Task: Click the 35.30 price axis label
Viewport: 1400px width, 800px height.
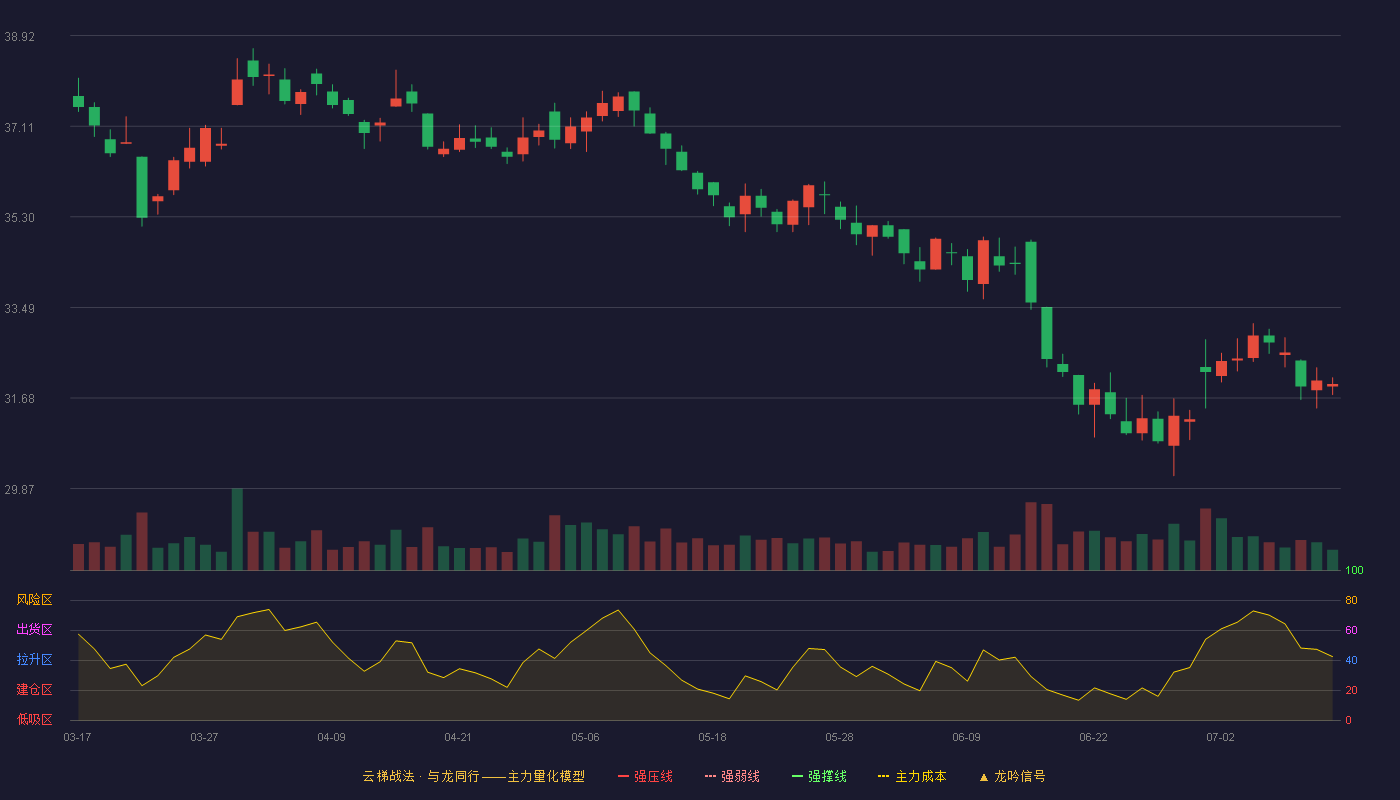Action: click(19, 217)
